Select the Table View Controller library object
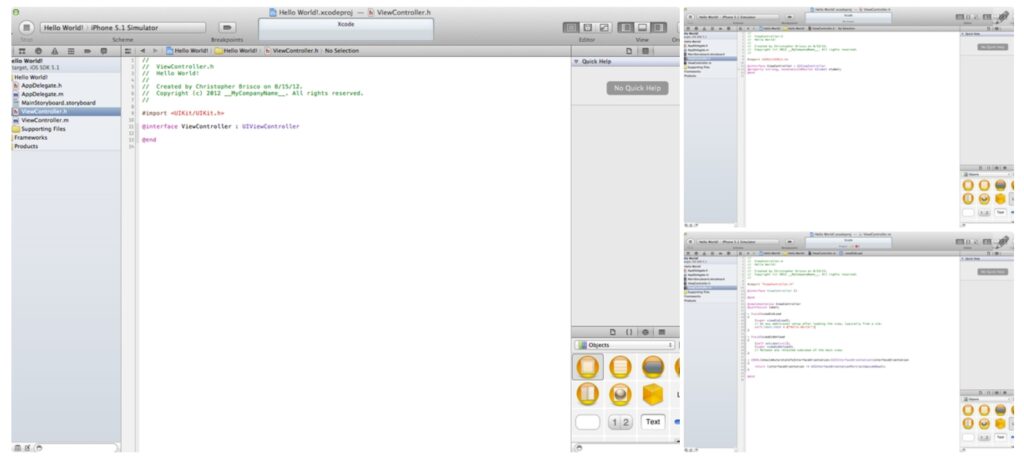This screenshot has width=1024, height=463. (619, 367)
